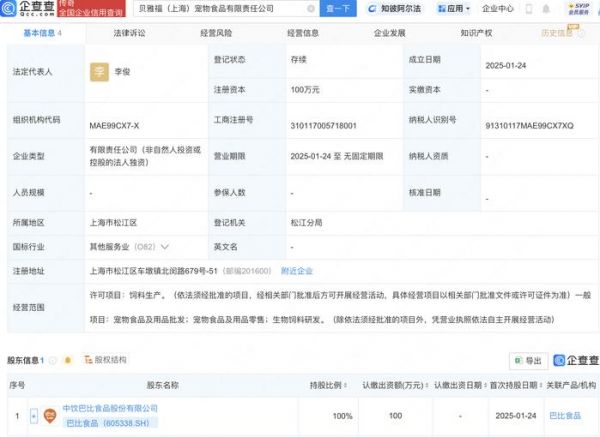
Task: Switch to the 法律诉讼 tab
Action: point(129,33)
